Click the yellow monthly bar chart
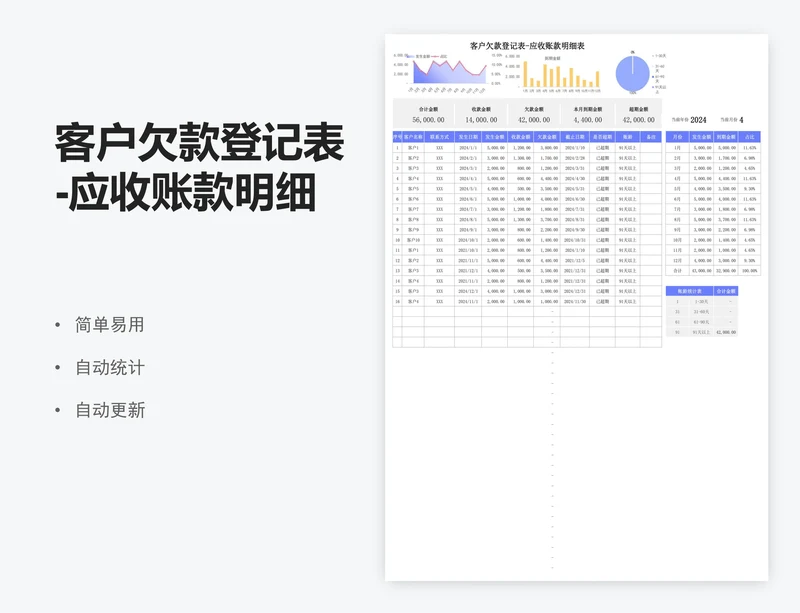The width and height of the screenshot is (800, 613). pos(554,73)
